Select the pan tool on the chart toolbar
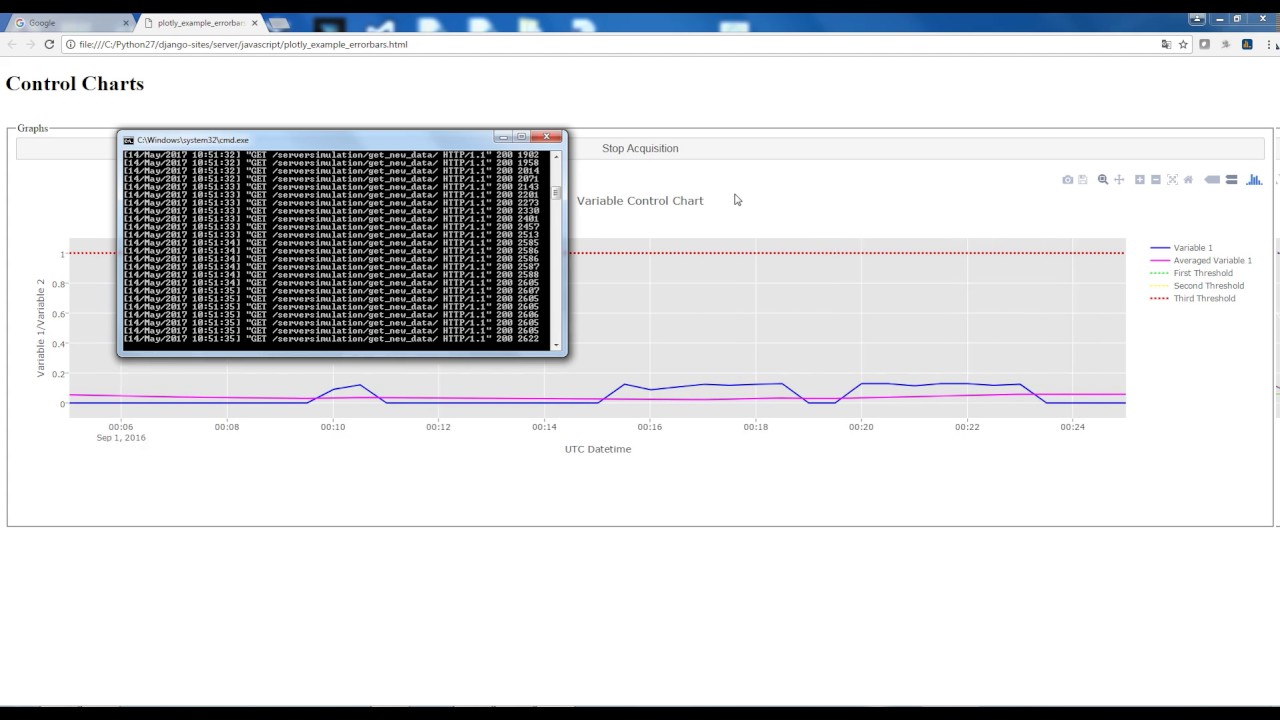Screen dimensions: 1280x720 pos(1118,179)
